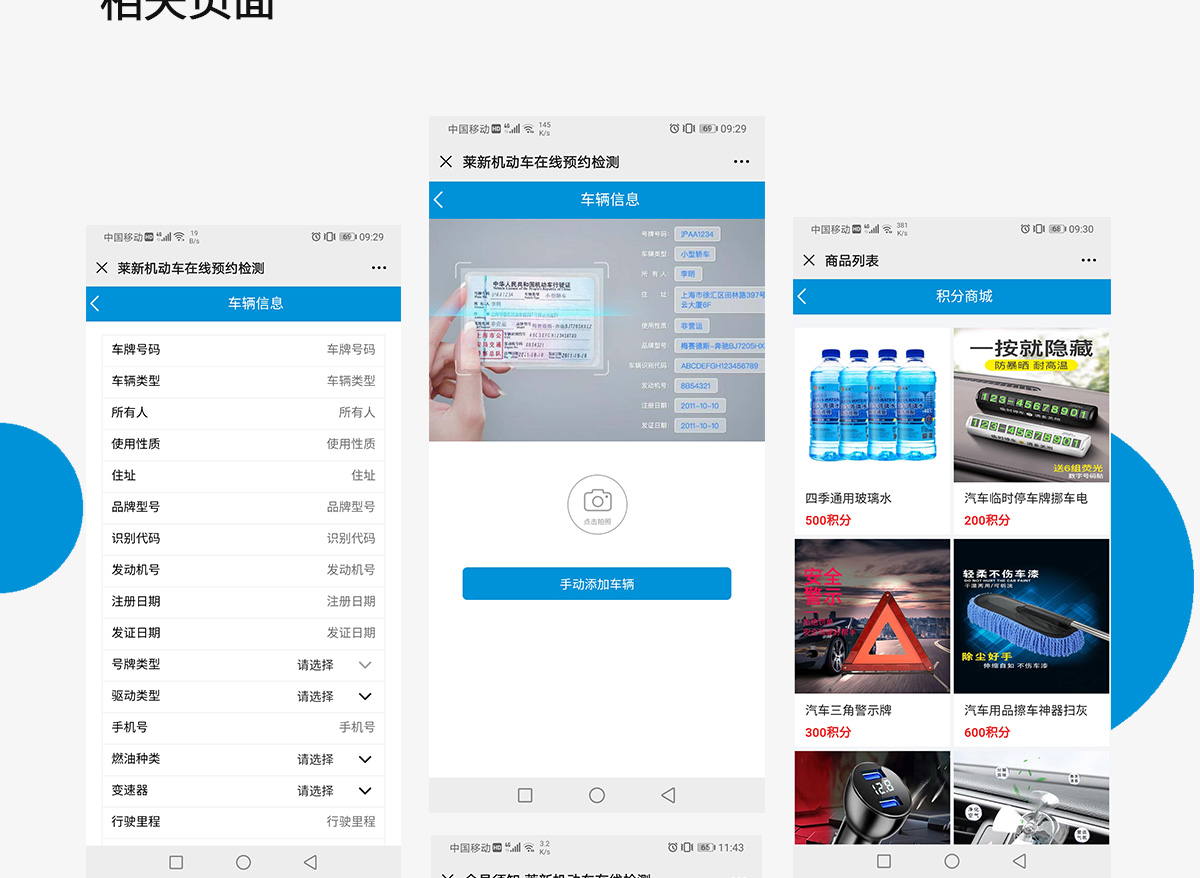Tap the recent-apps square on the left phone
The image size is (1200, 878).
coord(176,862)
